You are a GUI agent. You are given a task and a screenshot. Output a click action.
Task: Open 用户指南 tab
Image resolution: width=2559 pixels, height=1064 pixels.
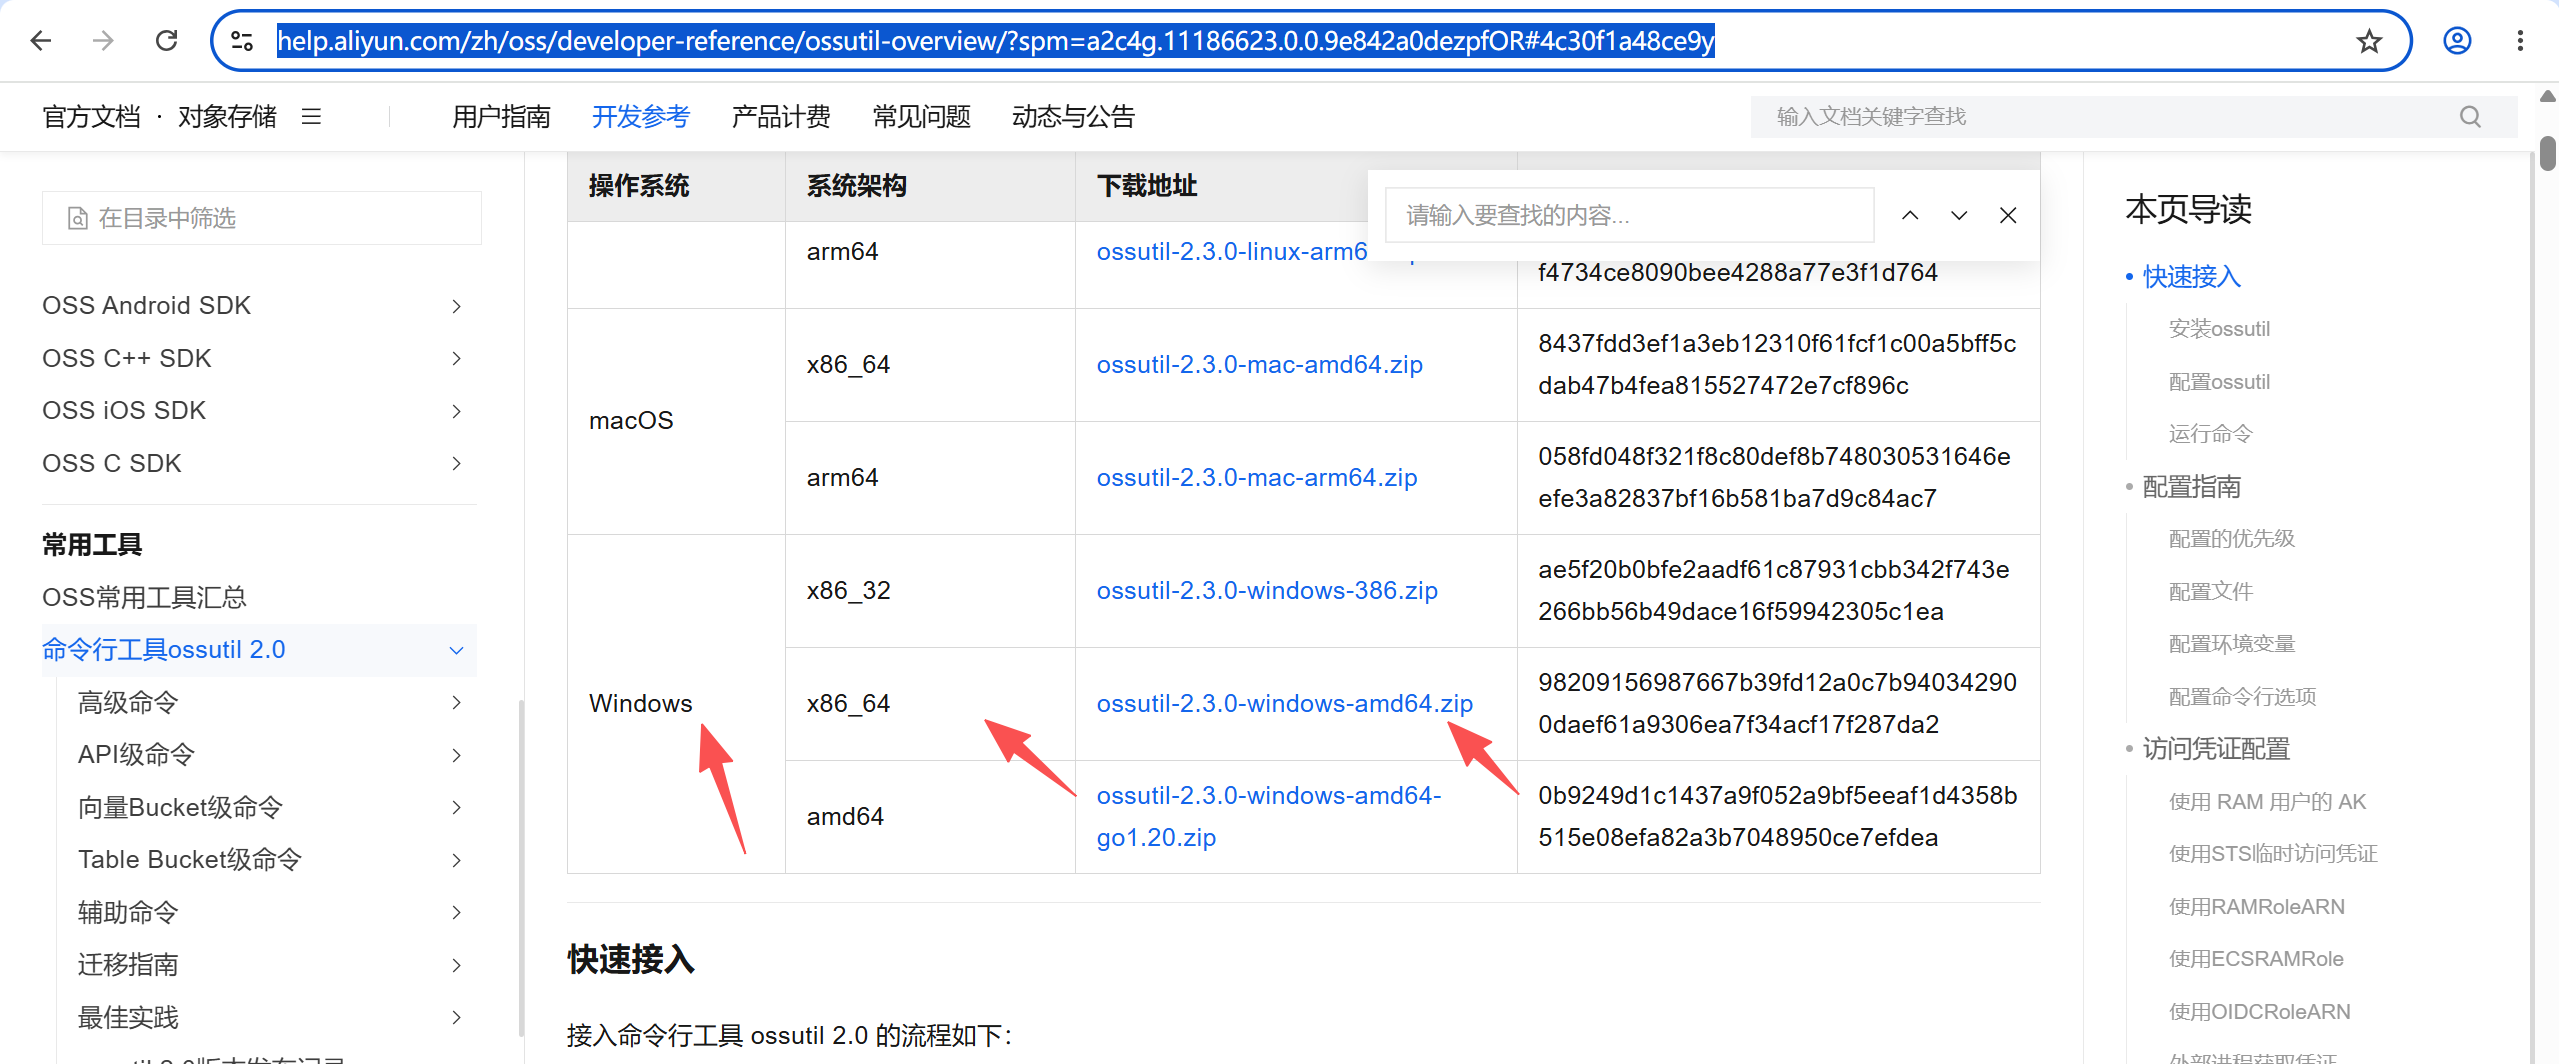pos(501,117)
